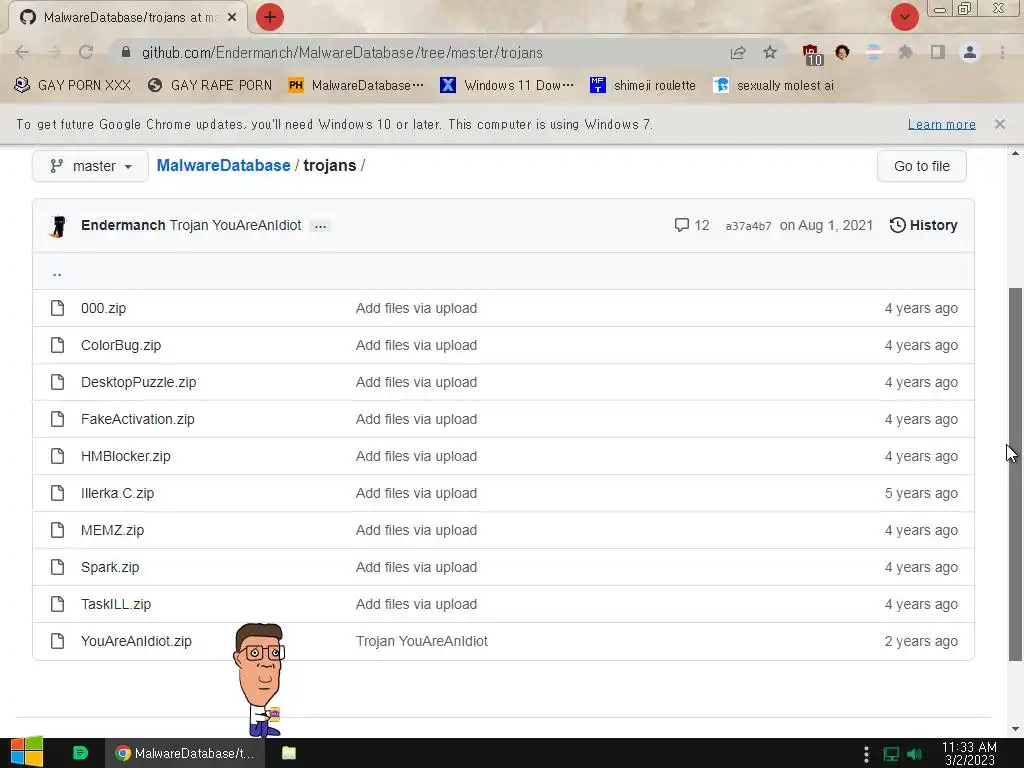Open DesktopPuzzle.zip
Viewport: 1024px width, 768px height.
[x=138, y=382]
